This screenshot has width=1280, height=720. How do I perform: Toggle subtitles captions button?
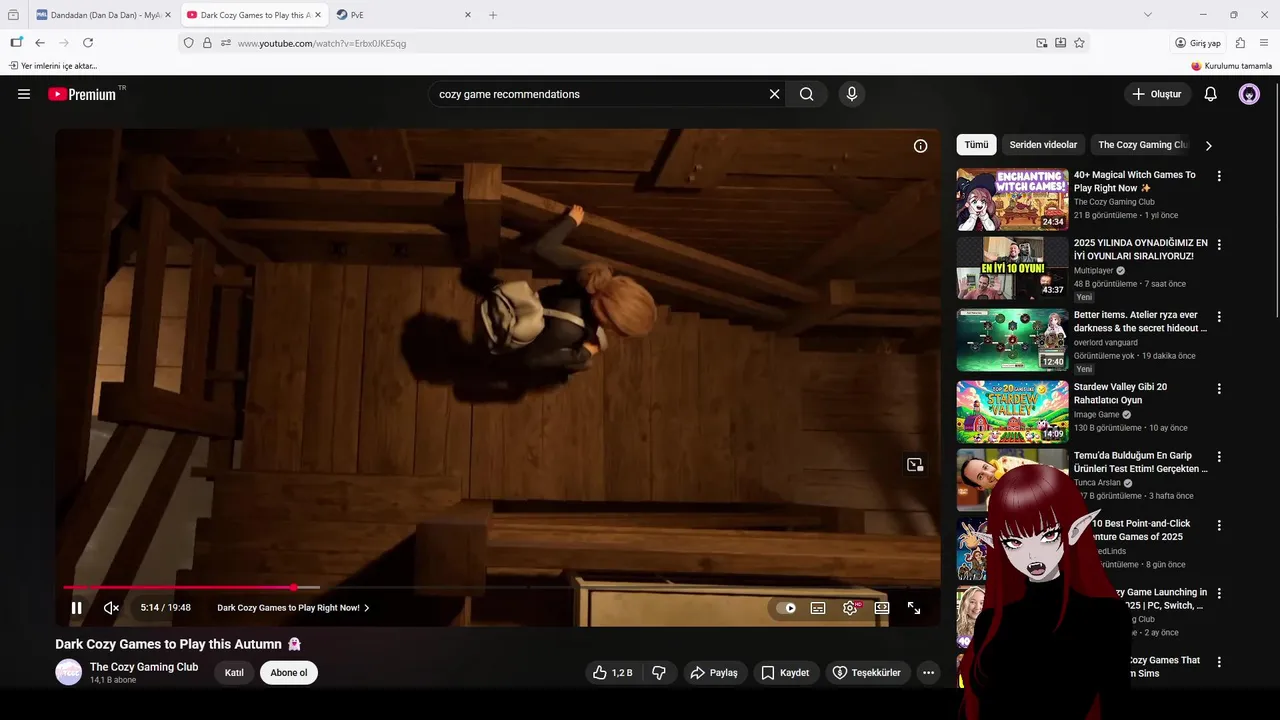click(x=818, y=607)
